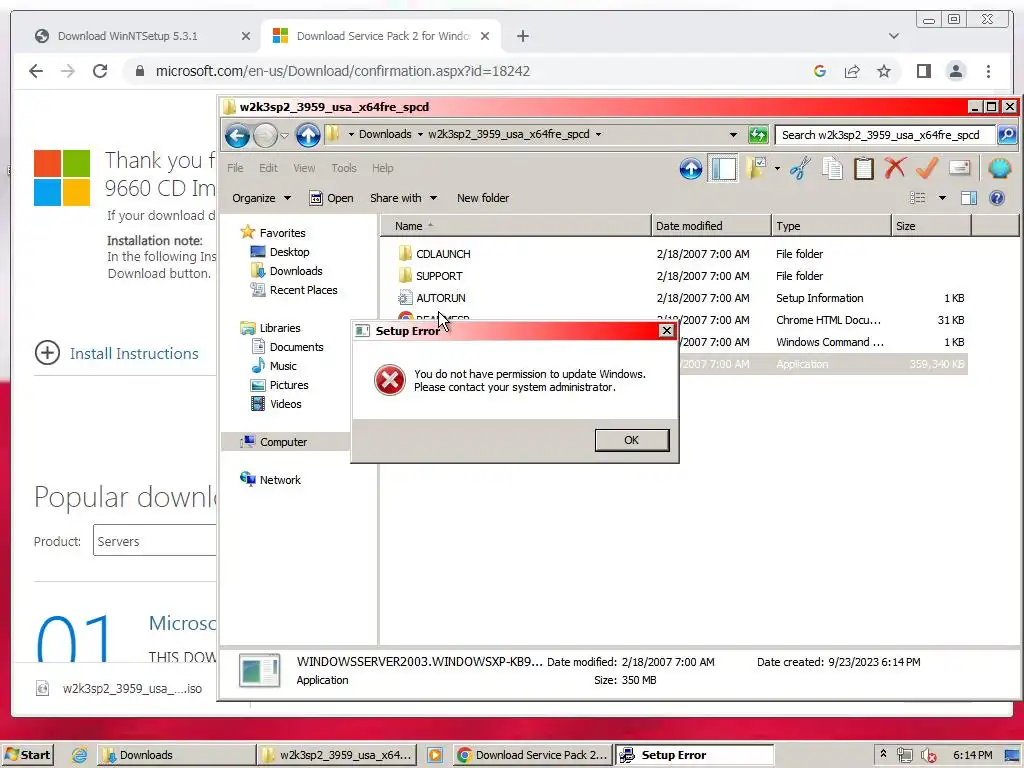Click the blue Up icon in Classic toolbar
Screen dimensions: 1024x768
691,169
